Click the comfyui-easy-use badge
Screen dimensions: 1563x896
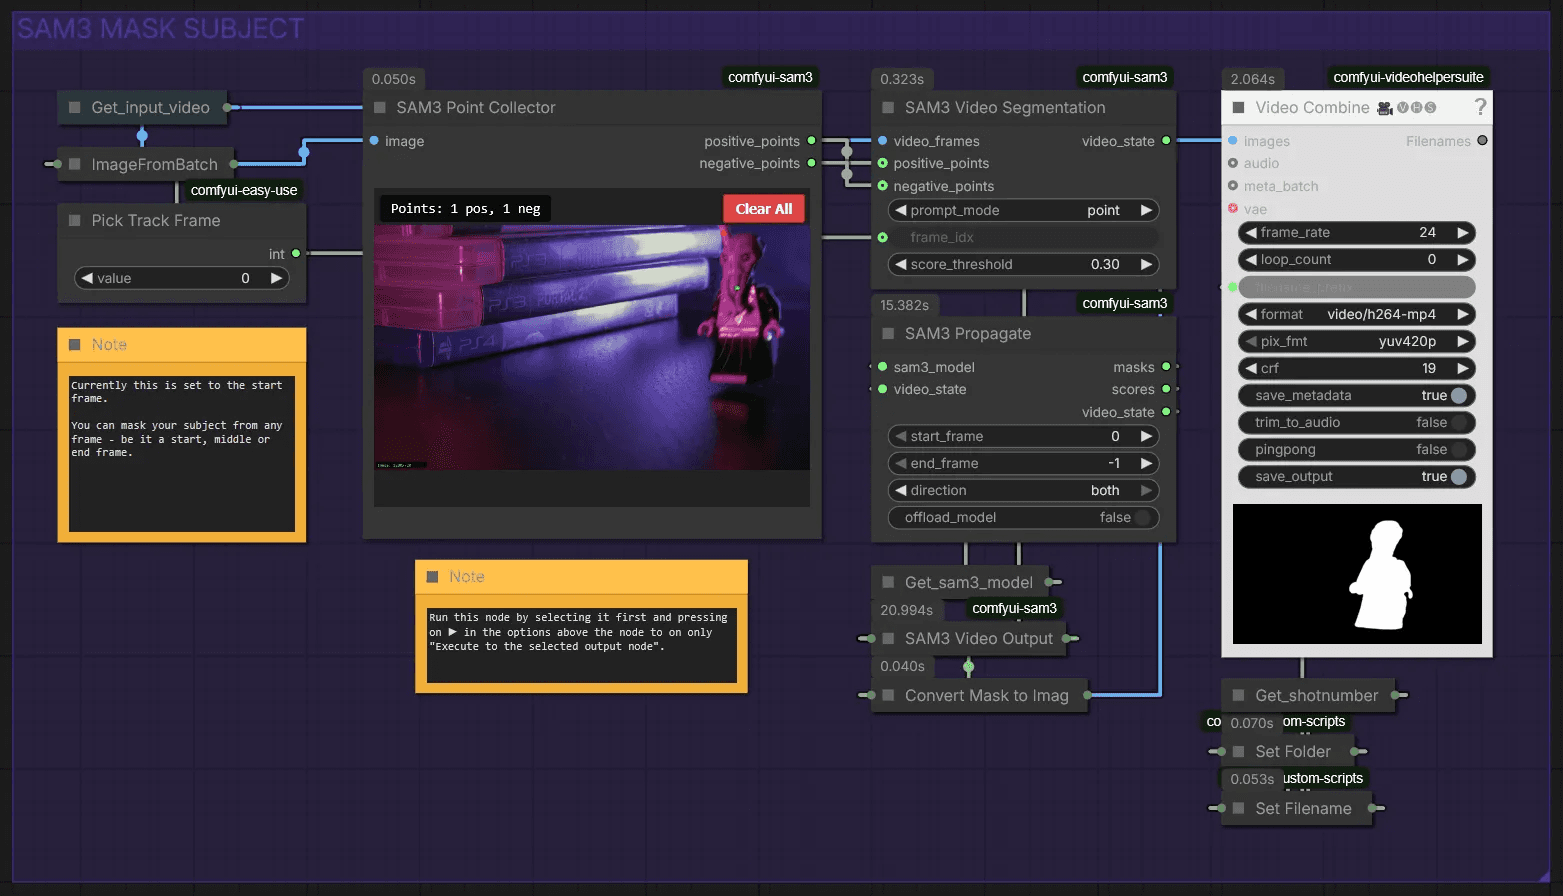[x=244, y=190]
